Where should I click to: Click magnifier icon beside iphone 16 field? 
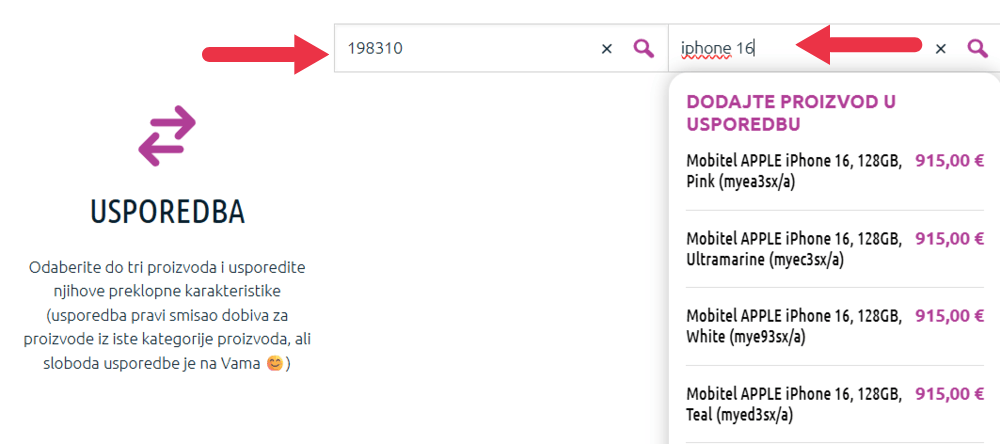pos(977,48)
